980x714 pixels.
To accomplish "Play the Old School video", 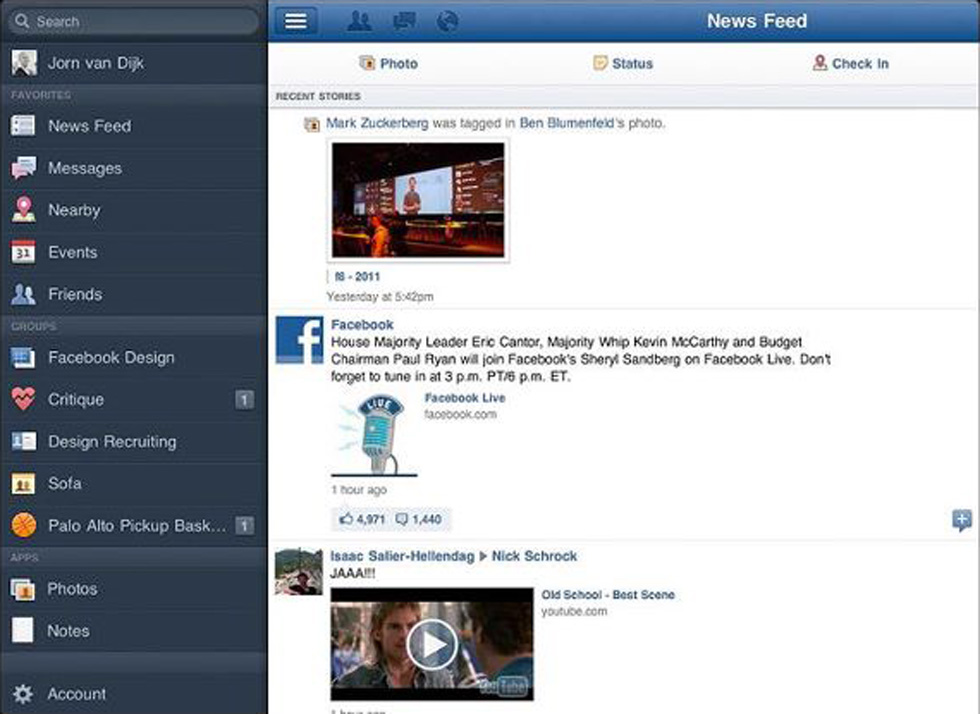I will [432, 645].
